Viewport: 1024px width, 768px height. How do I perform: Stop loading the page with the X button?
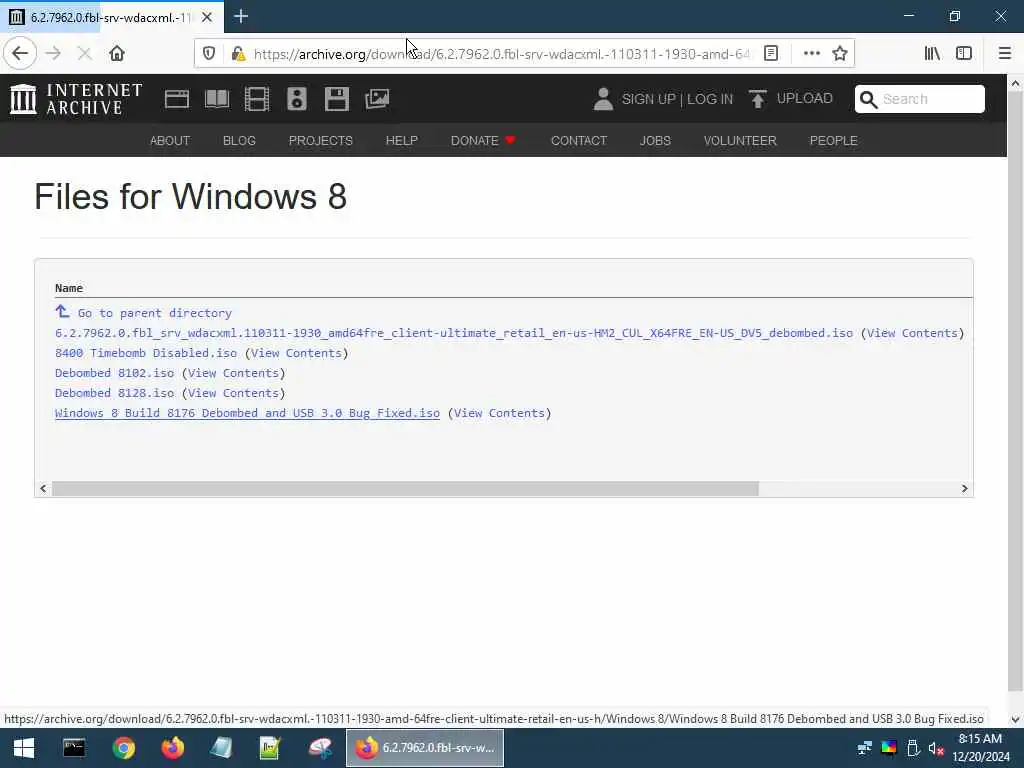tap(84, 54)
